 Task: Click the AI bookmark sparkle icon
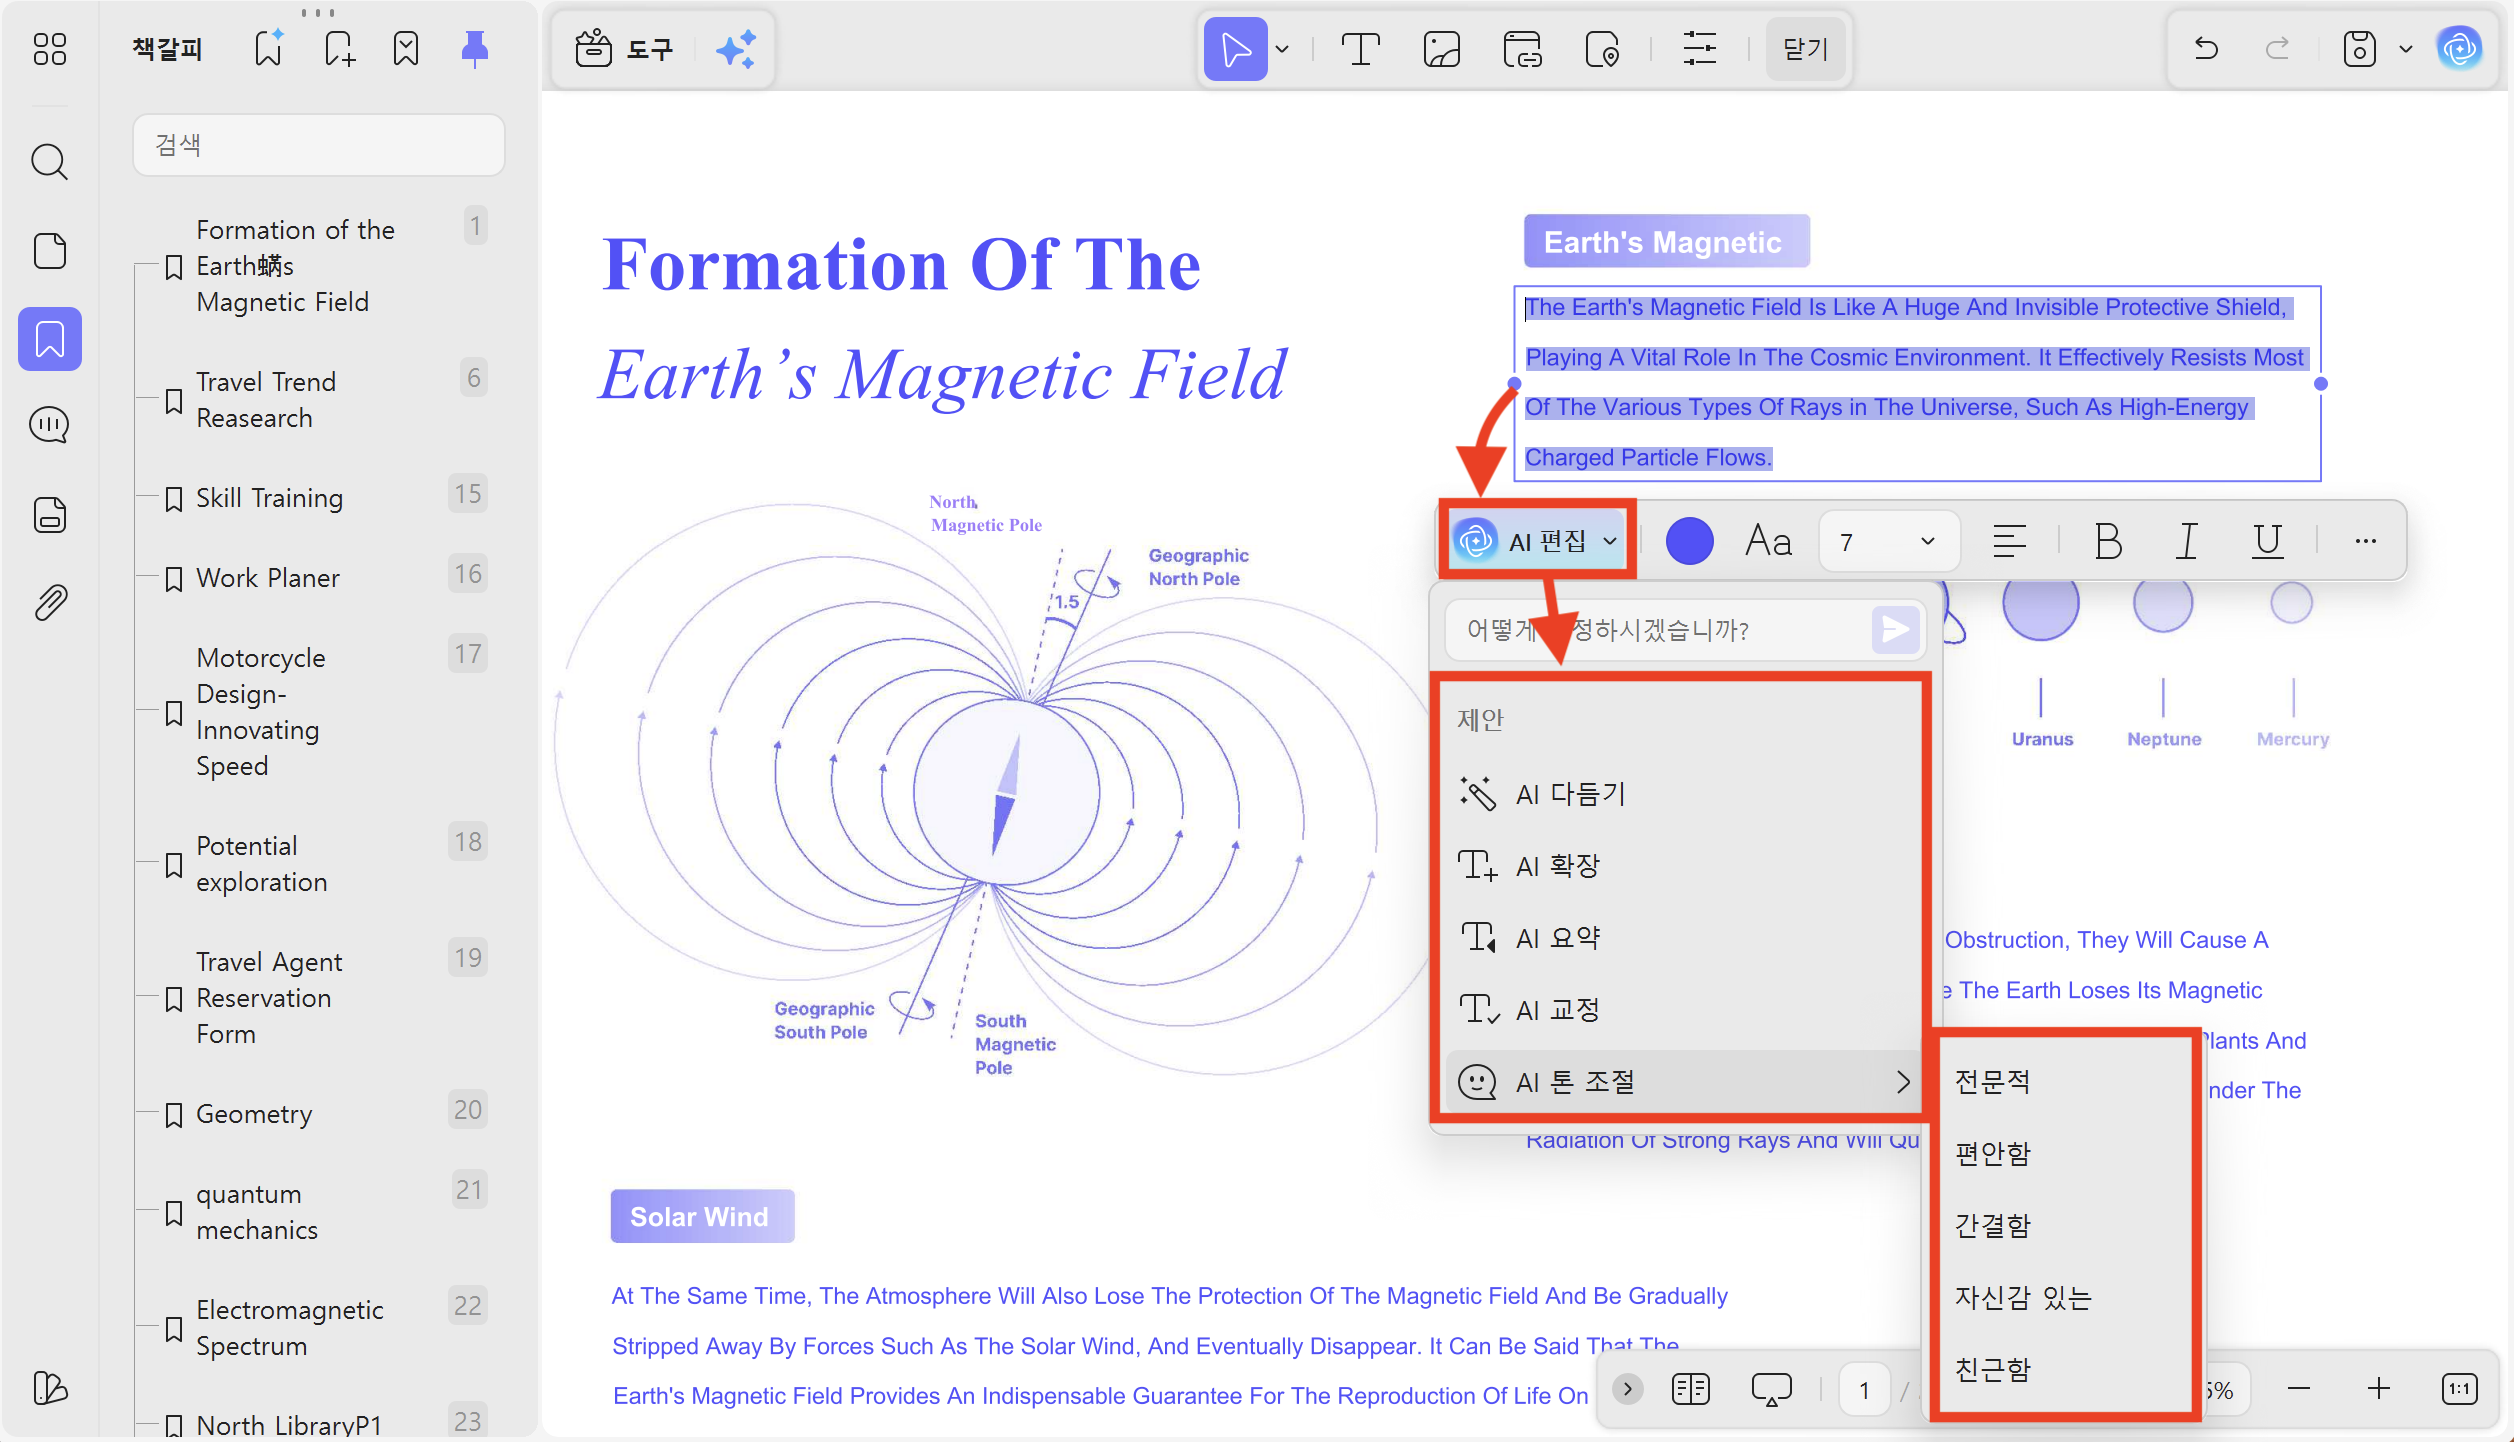pos(269,48)
